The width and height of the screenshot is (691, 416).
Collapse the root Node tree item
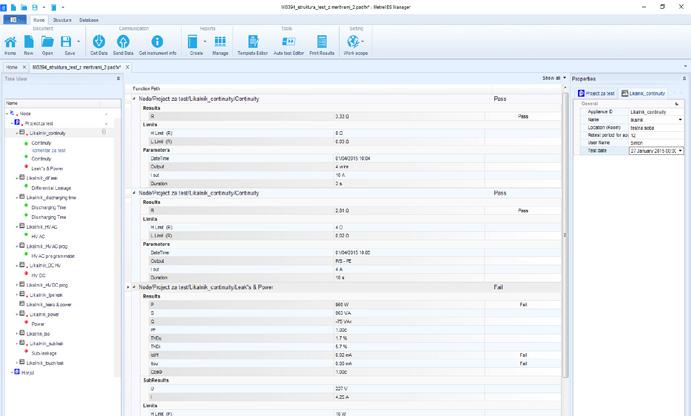pyautogui.click(x=7, y=113)
